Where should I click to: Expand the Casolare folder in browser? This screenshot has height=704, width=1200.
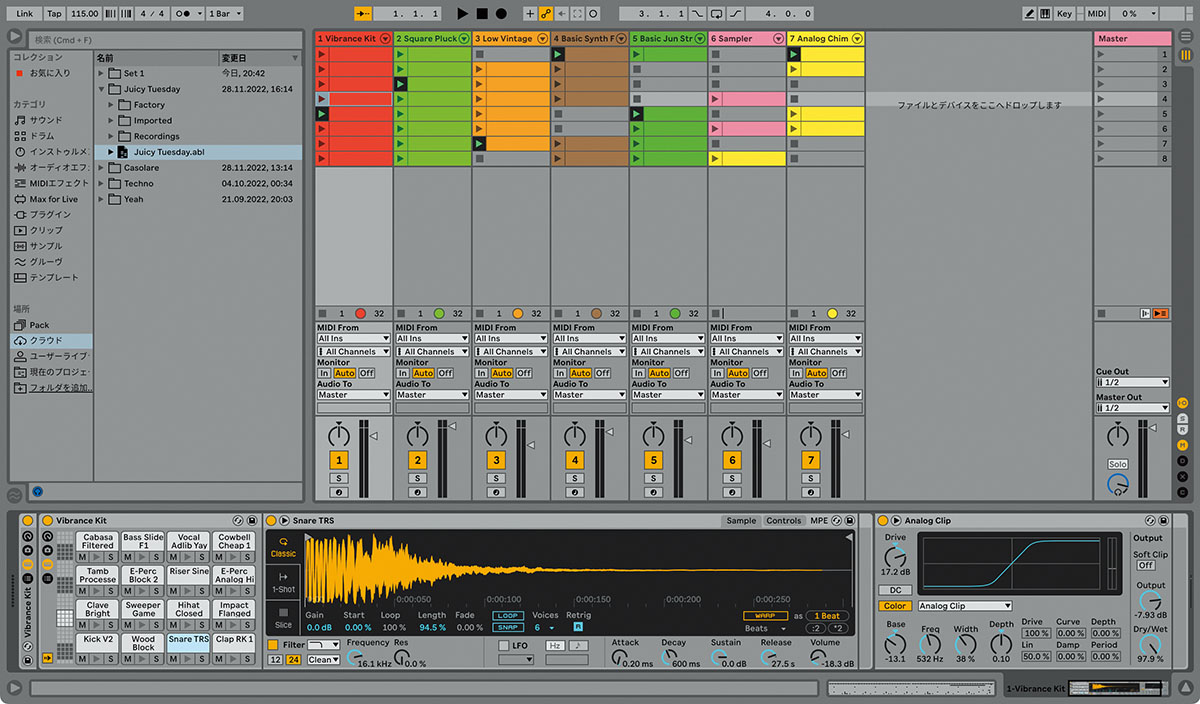102,168
